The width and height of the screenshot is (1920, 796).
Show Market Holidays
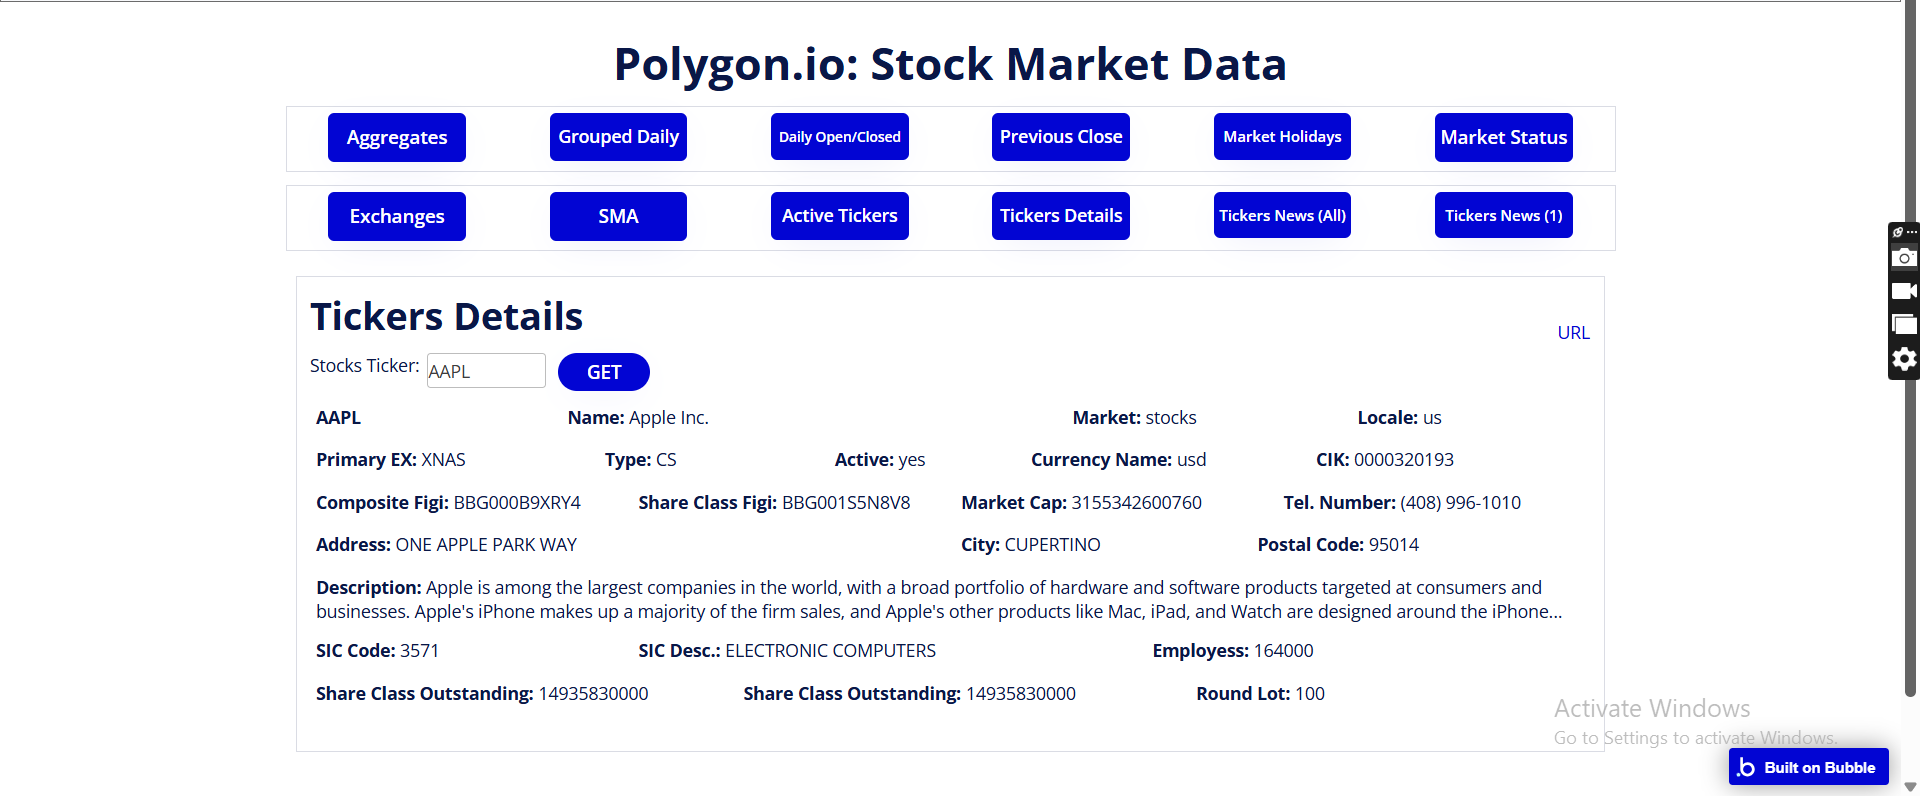pos(1282,137)
